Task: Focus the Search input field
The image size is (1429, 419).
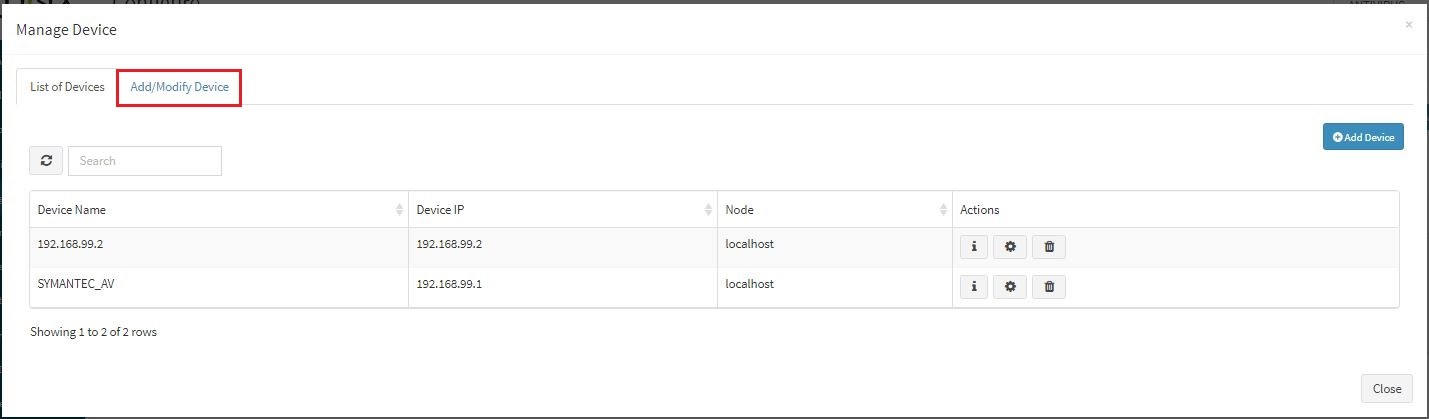Action: (x=145, y=161)
